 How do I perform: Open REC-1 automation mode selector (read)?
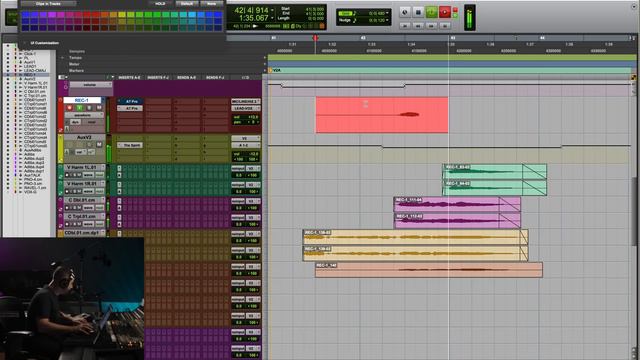[x=91, y=122]
